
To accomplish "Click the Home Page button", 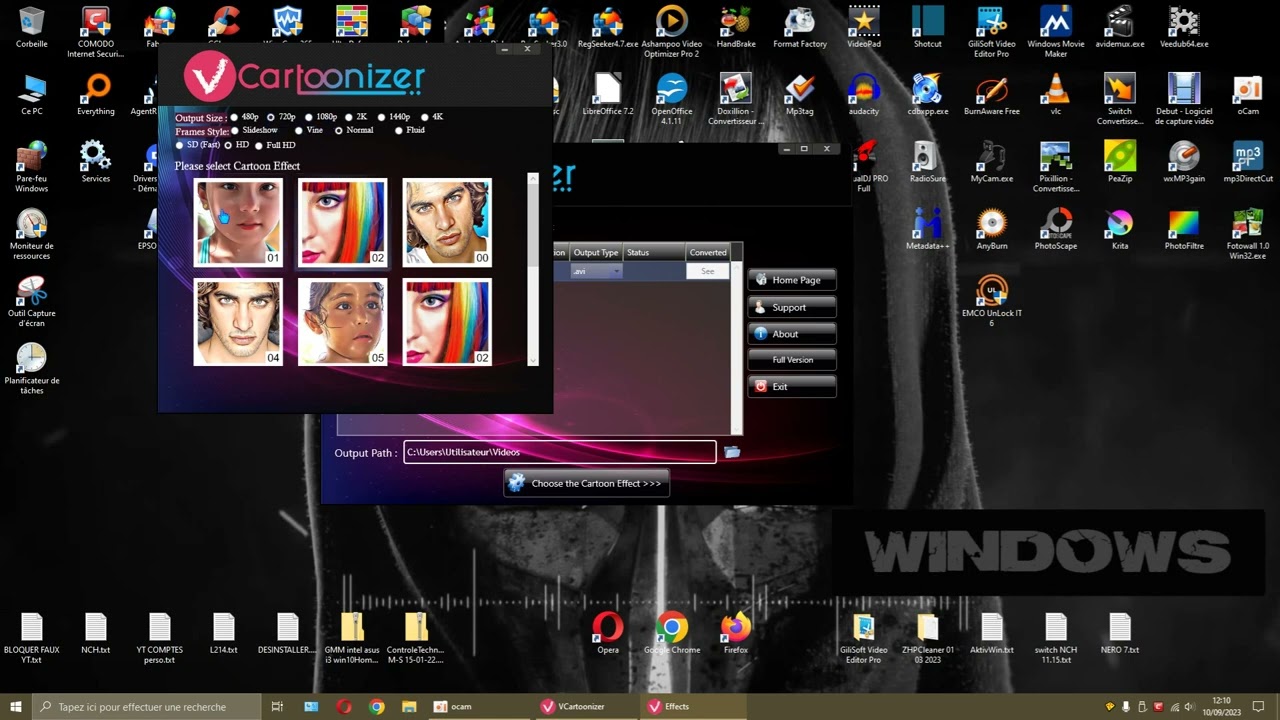I will pos(792,280).
